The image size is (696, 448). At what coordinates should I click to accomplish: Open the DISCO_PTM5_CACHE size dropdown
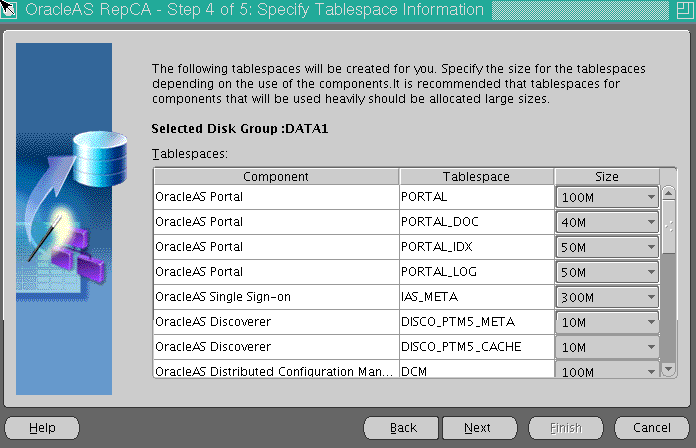pyautogui.click(x=607, y=347)
